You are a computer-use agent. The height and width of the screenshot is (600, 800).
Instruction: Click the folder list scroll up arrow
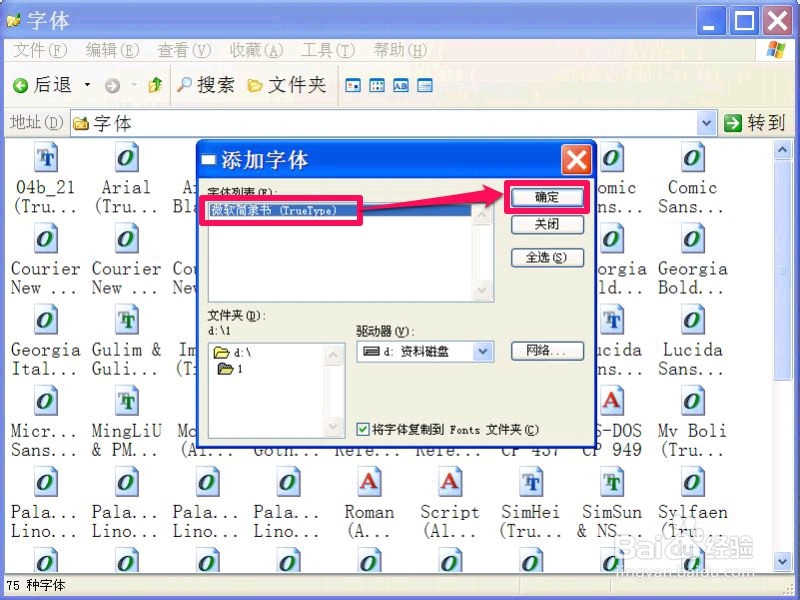333,354
